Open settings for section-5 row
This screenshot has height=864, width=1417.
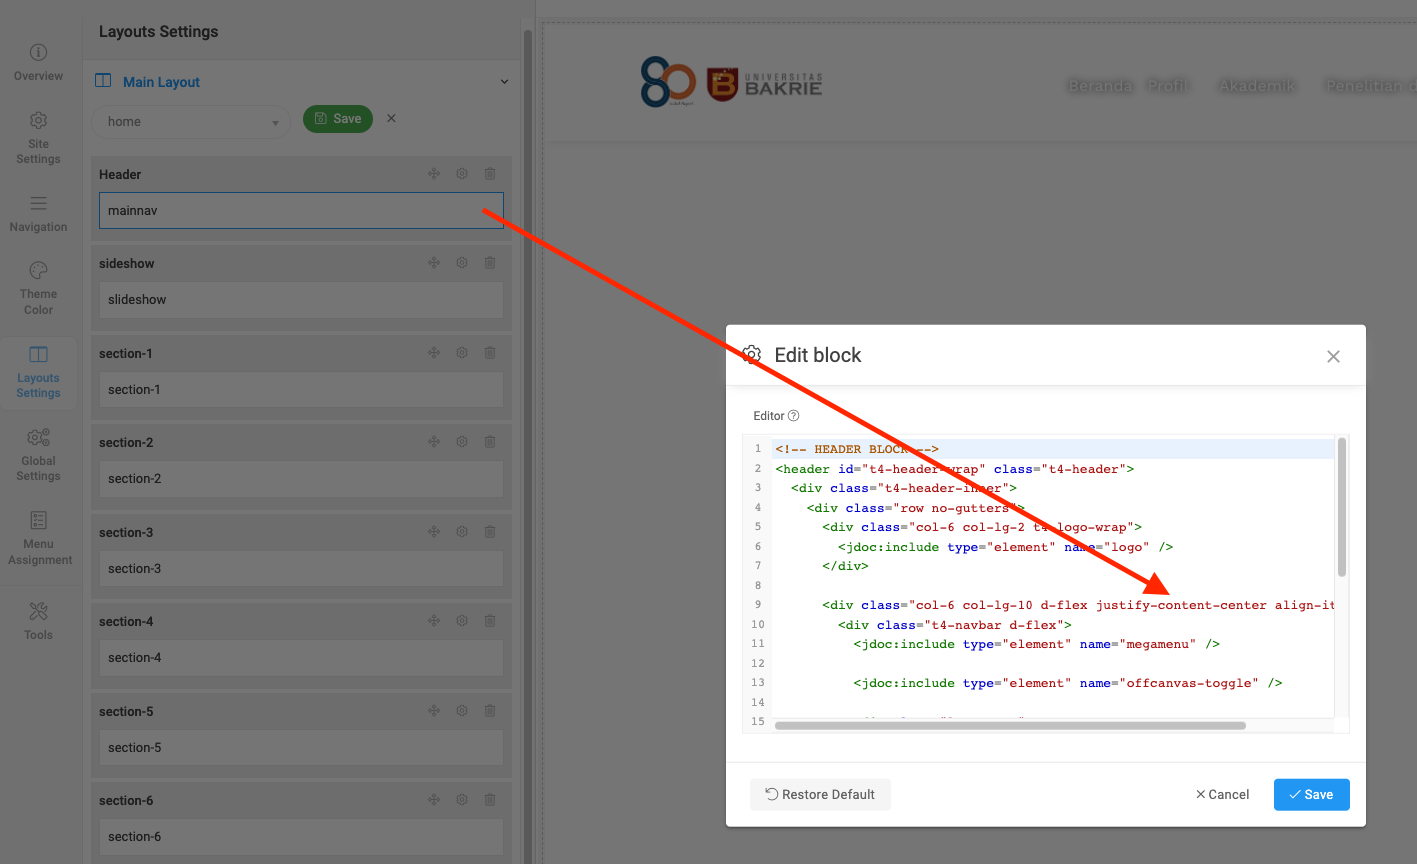click(x=462, y=711)
